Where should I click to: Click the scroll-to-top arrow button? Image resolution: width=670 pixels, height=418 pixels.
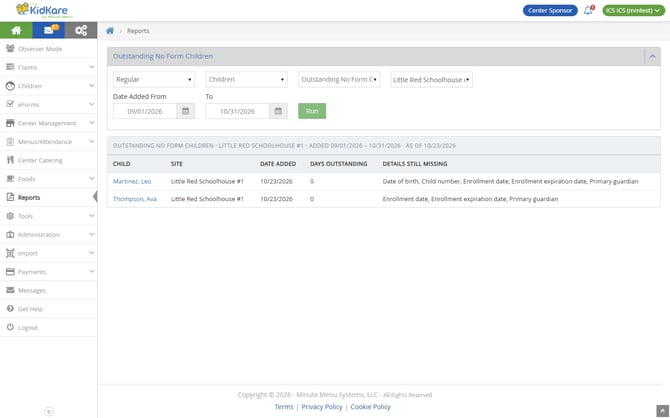(x=662, y=411)
